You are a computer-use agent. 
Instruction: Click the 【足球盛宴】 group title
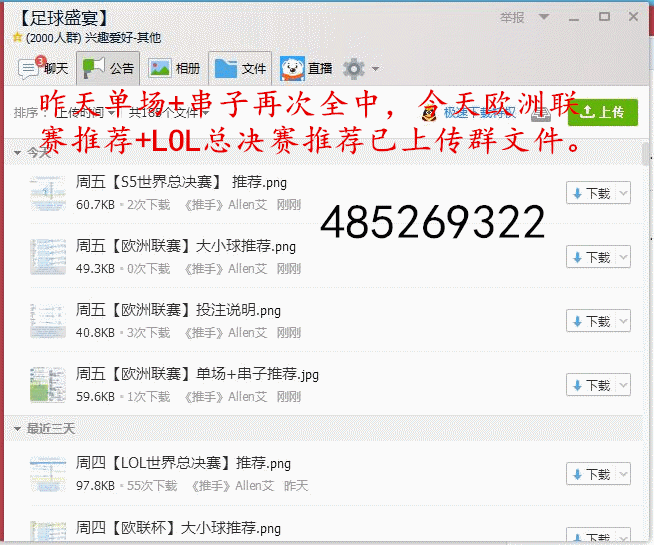[63, 18]
